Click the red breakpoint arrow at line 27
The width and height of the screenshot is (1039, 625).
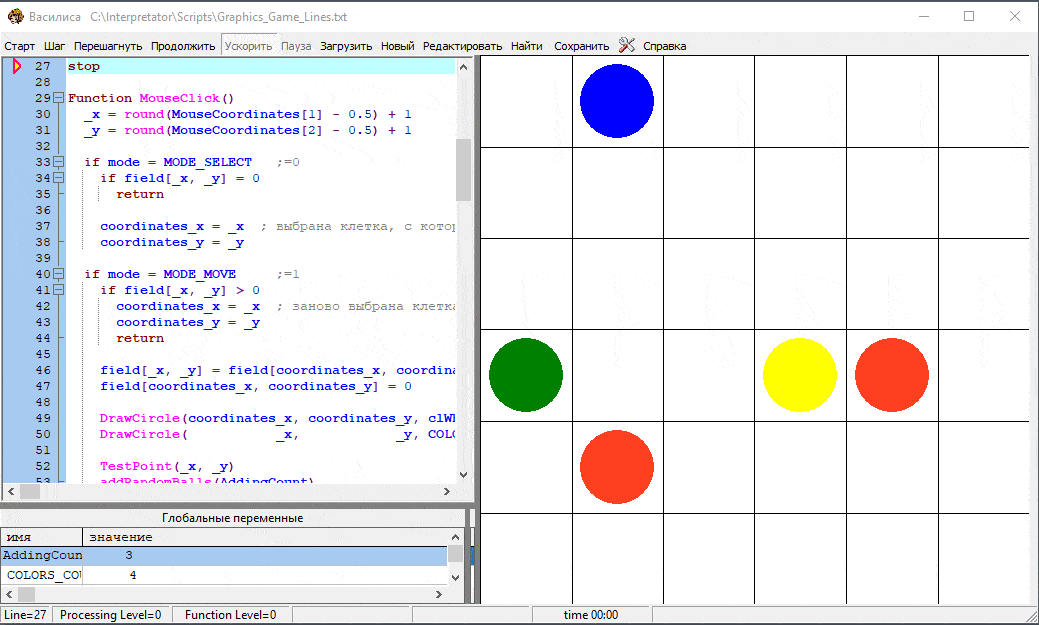[x=17, y=66]
